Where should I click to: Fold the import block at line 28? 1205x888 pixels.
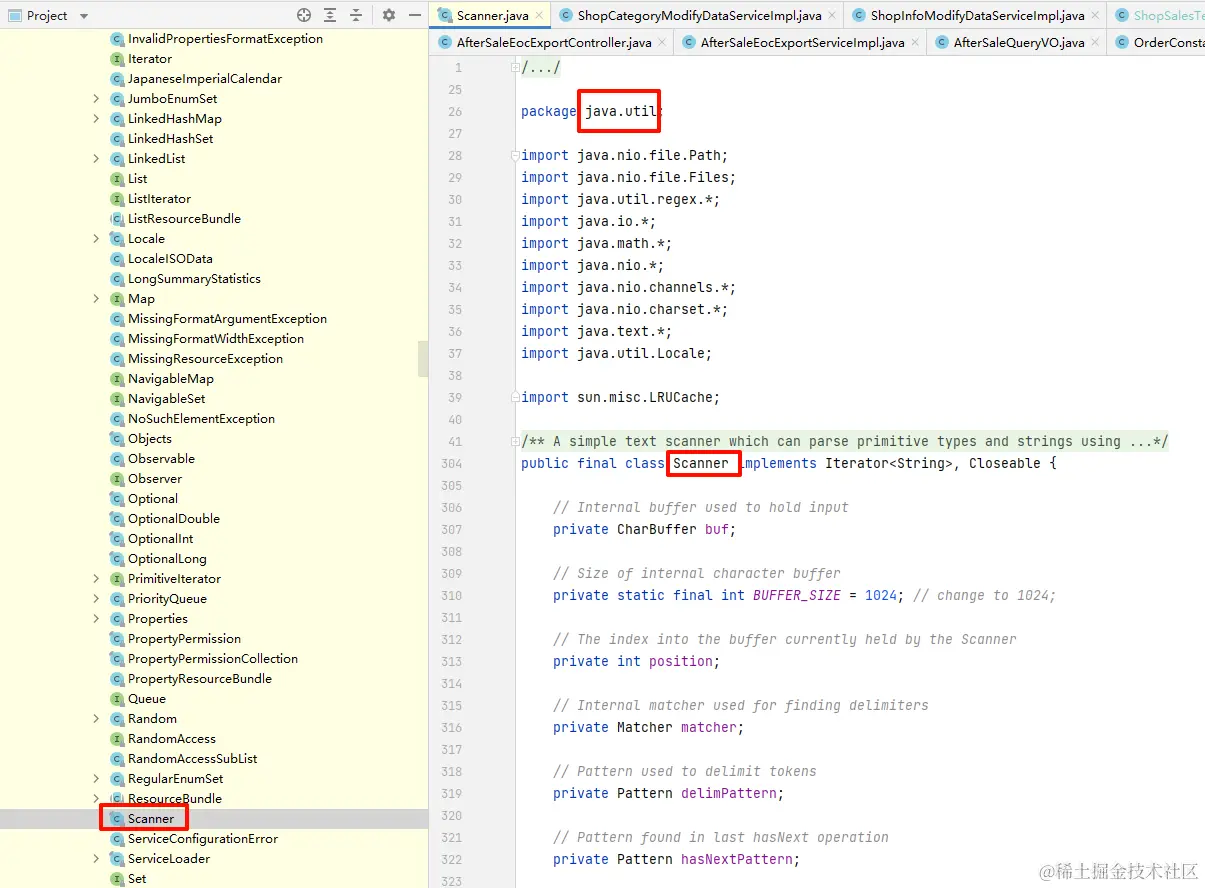(x=516, y=155)
